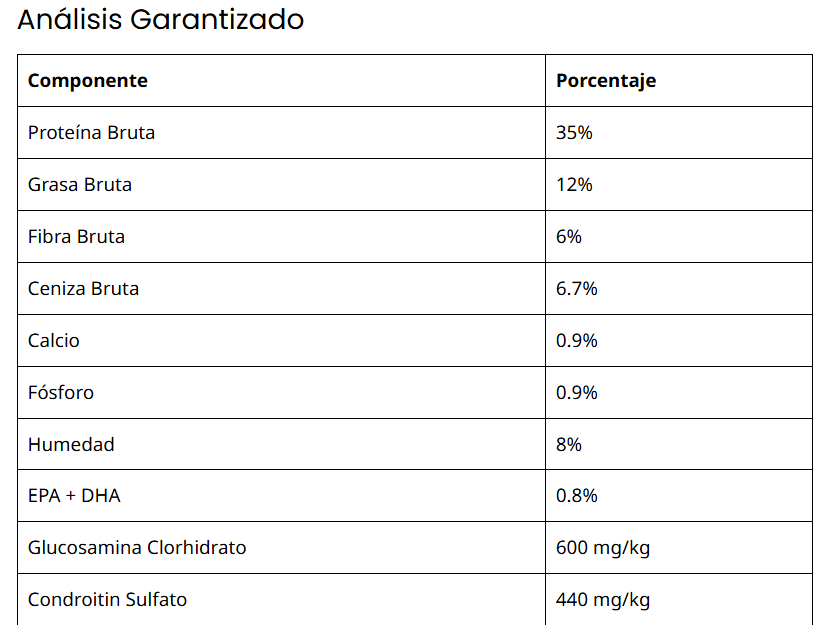The image size is (815, 627).
Task: Select the Grasa Bruta label
Action: coord(80,185)
